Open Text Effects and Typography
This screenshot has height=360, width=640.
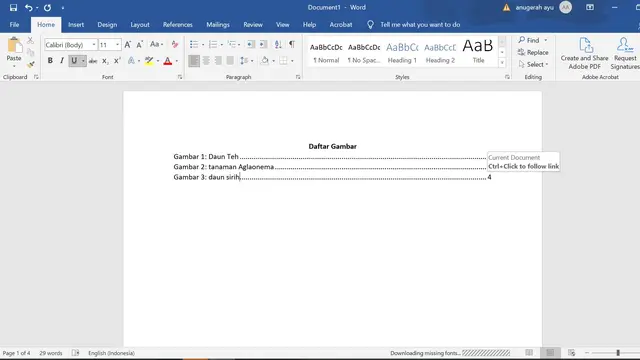pos(131,61)
